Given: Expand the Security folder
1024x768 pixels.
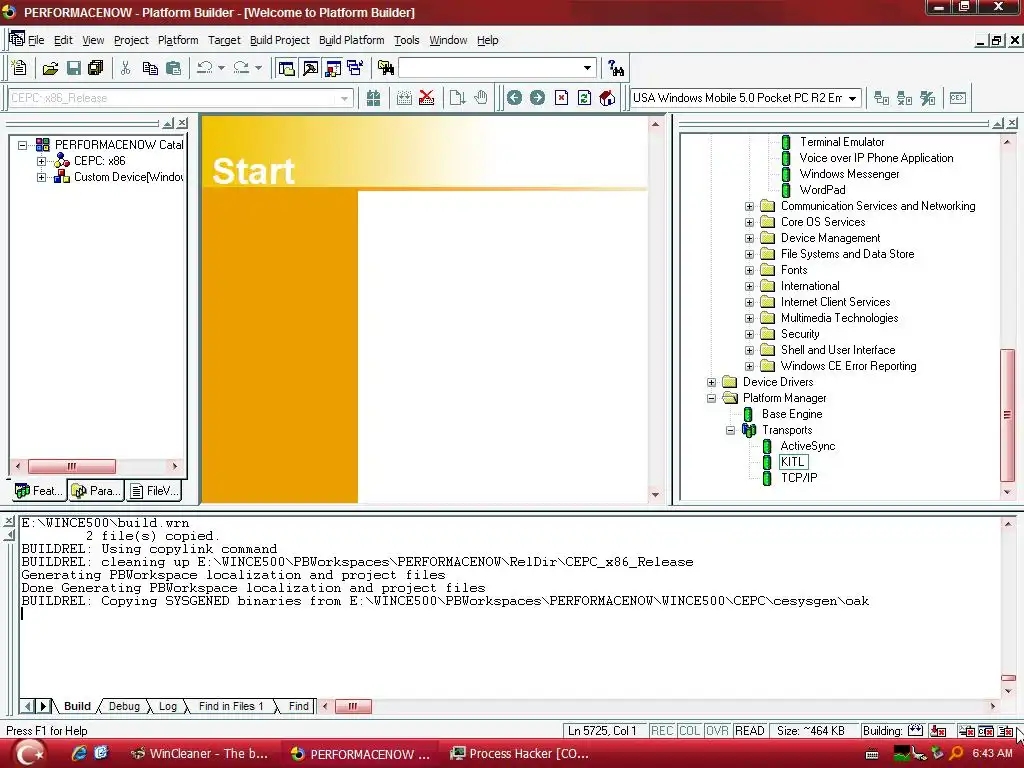Looking at the screenshot, I should (x=749, y=334).
